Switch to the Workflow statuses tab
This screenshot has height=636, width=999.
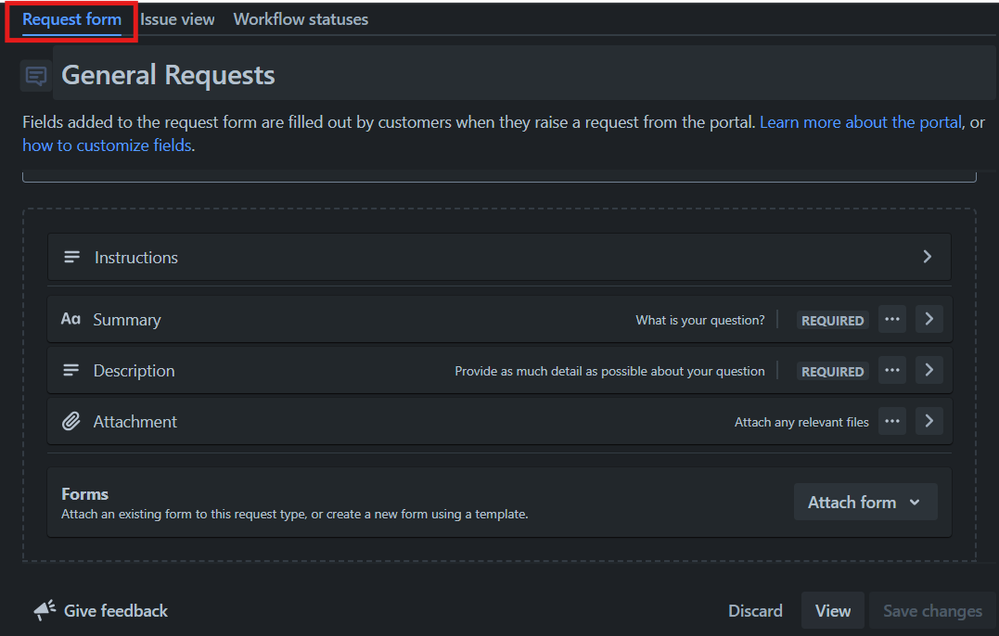pos(300,19)
